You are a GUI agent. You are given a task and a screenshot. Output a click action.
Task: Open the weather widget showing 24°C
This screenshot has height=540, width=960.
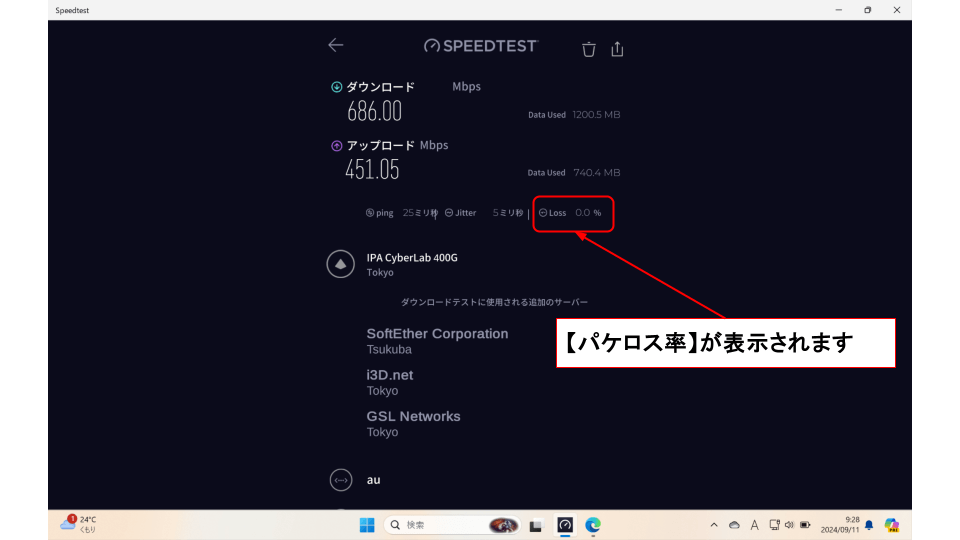79,524
